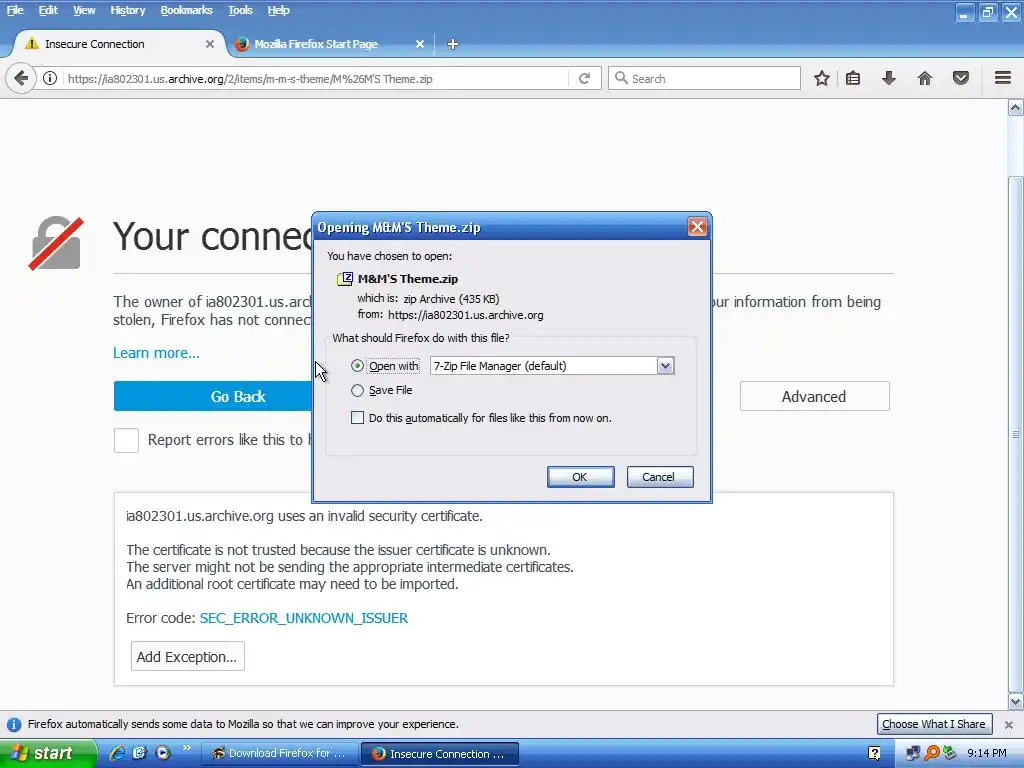Screen dimensions: 1024x768
Task: Select the Open with radio button
Action: point(357,366)
